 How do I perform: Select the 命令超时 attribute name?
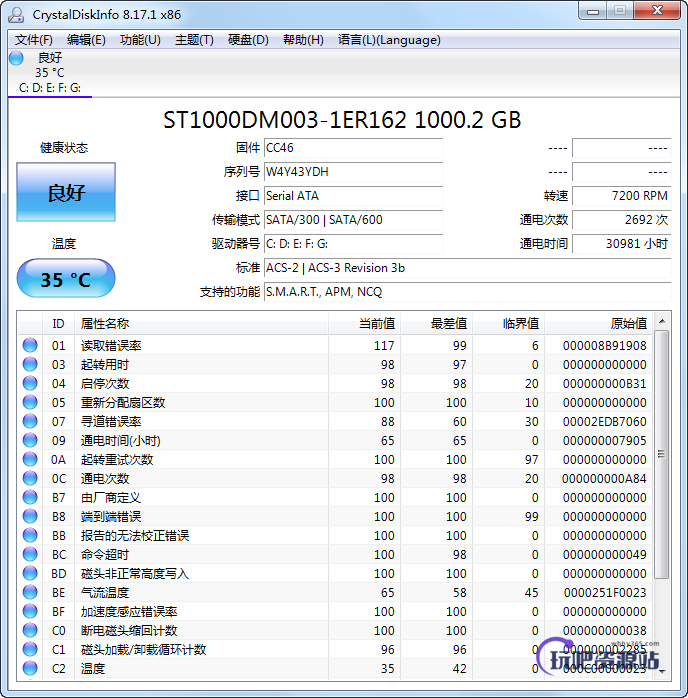(105, 554)
